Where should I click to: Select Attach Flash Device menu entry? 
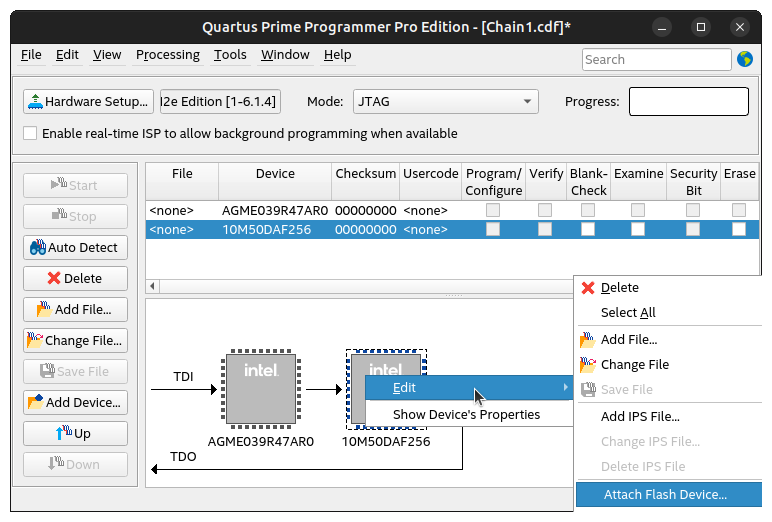click(665, 494)
